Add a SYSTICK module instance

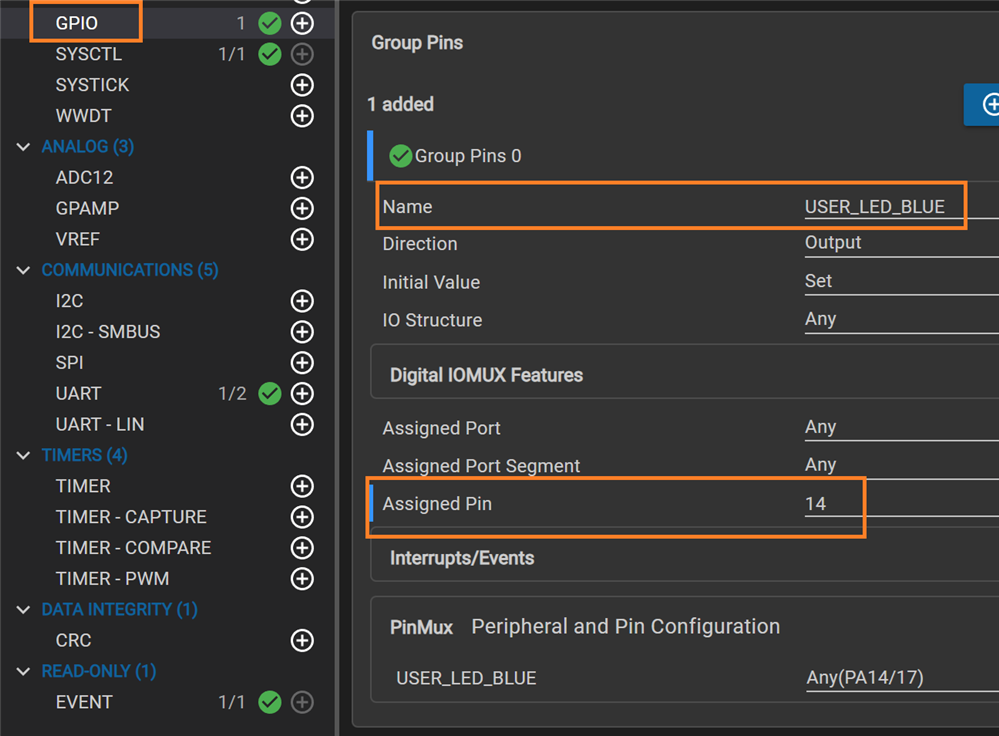(x=302, y=85)
